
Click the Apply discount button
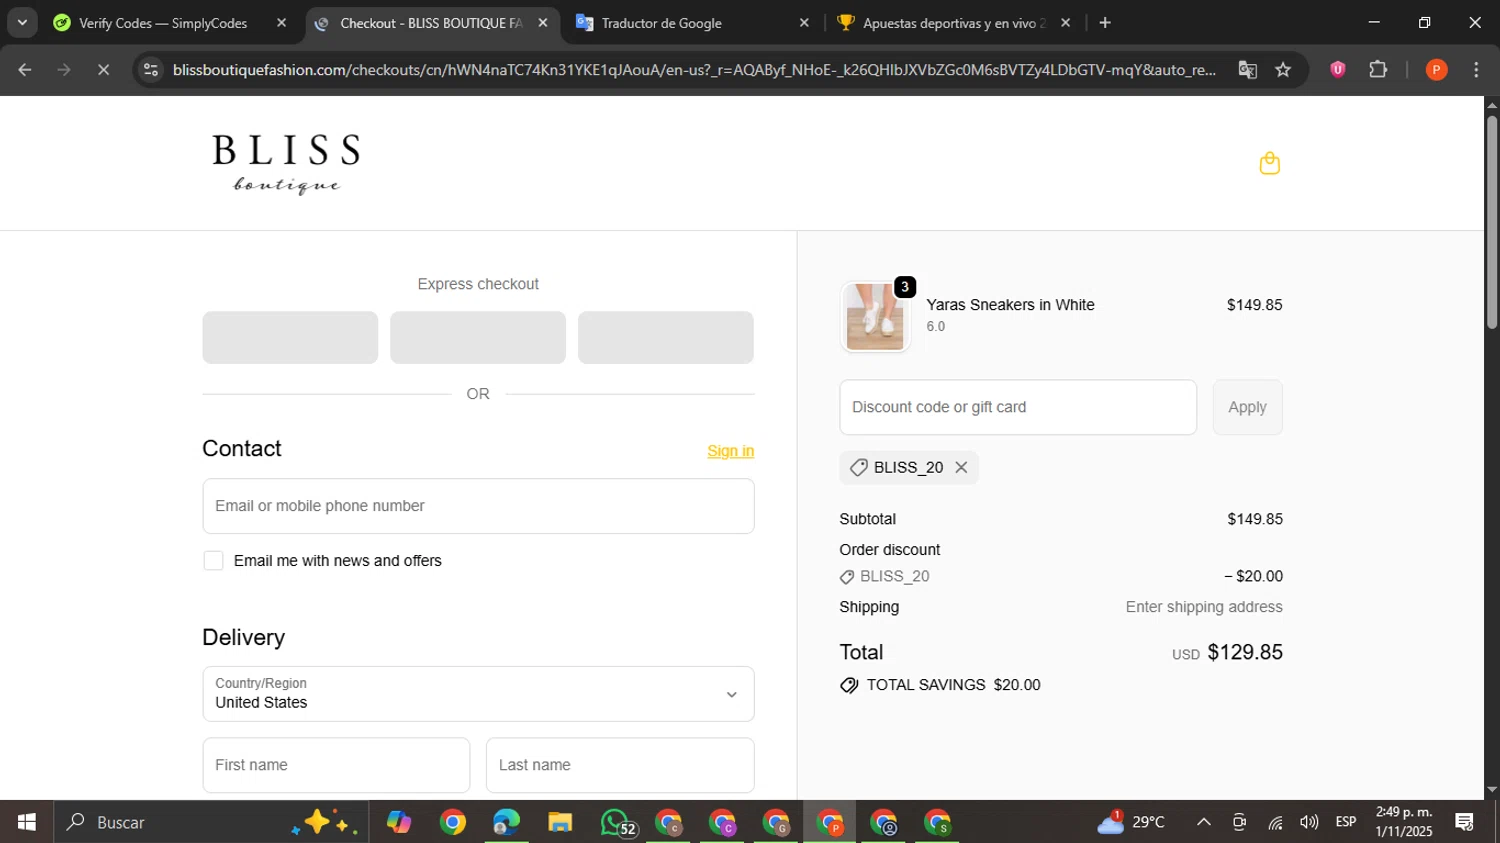pyautogui.click(x=1247, y=407)
